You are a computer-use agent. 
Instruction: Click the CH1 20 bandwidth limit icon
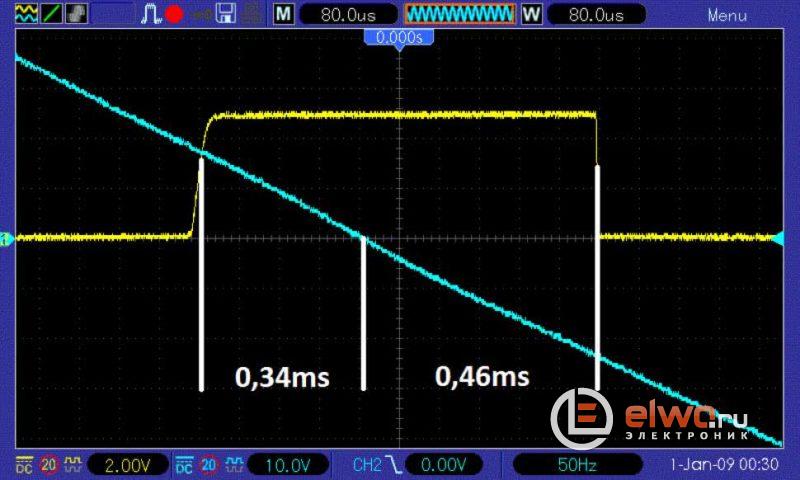48,464
